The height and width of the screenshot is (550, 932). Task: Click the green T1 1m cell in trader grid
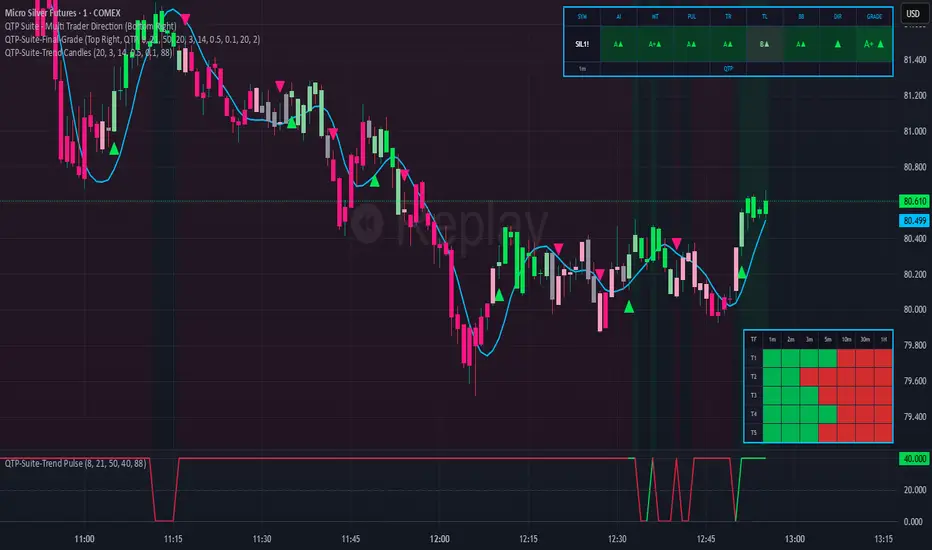(772, 358)
